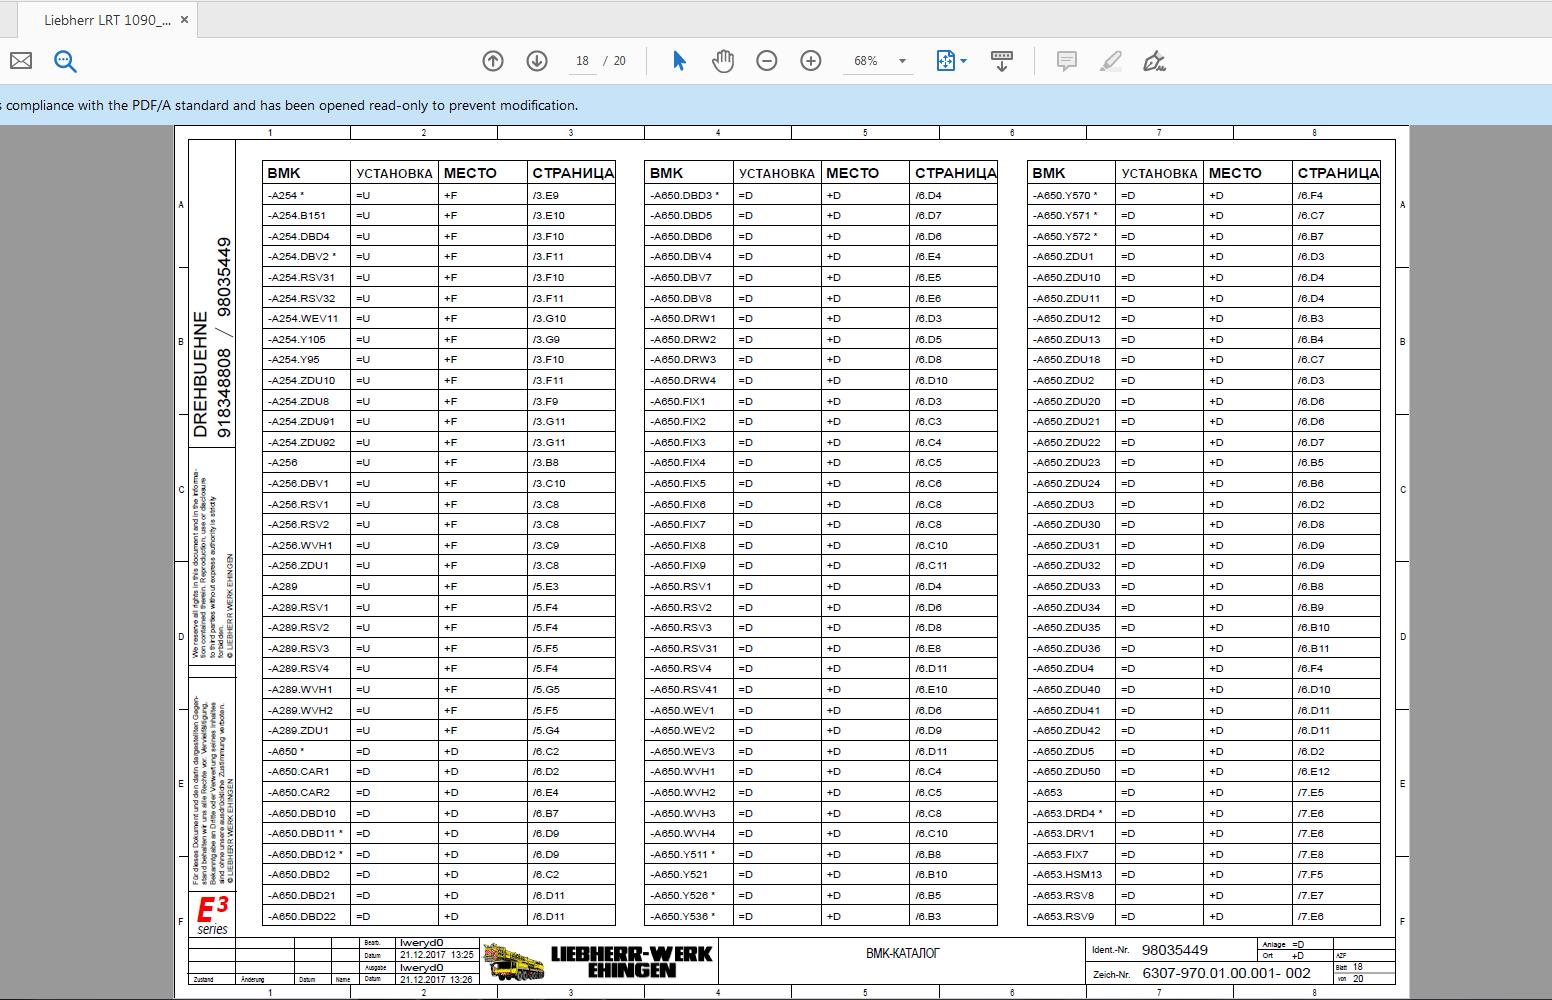The image size is (1552, 1000).
Task: Activate the arrow selection tool
Action: click(x=679, y=61)
